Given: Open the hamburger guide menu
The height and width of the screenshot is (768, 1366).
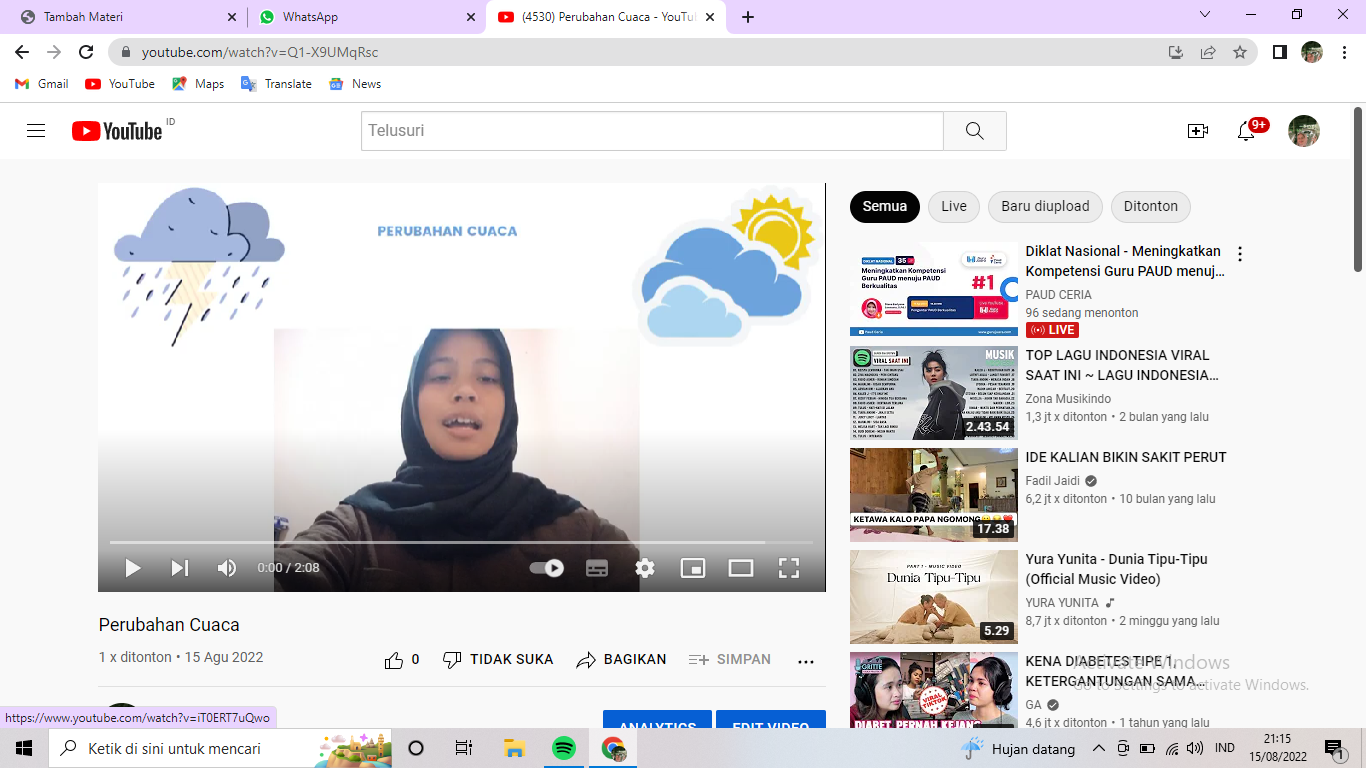Looking at the screenshot, I should (36, 131).
